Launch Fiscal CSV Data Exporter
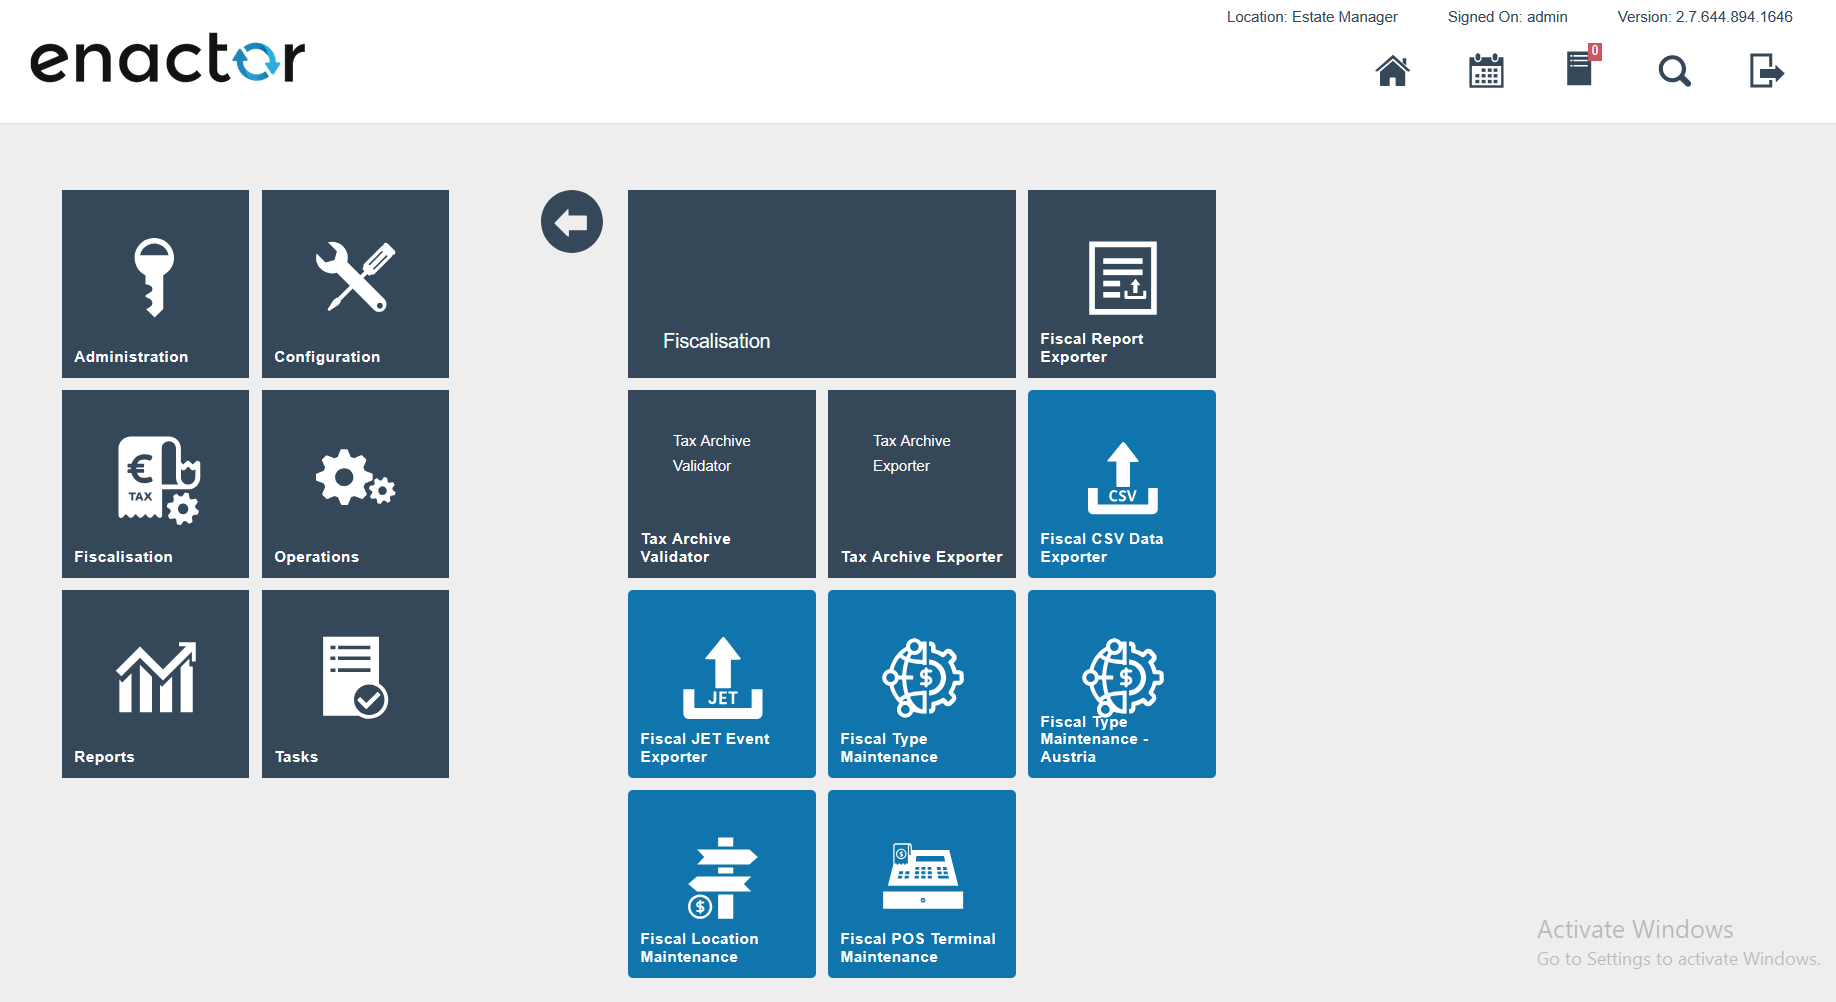1836x1002 pixels. click(x=1122, y=484)
